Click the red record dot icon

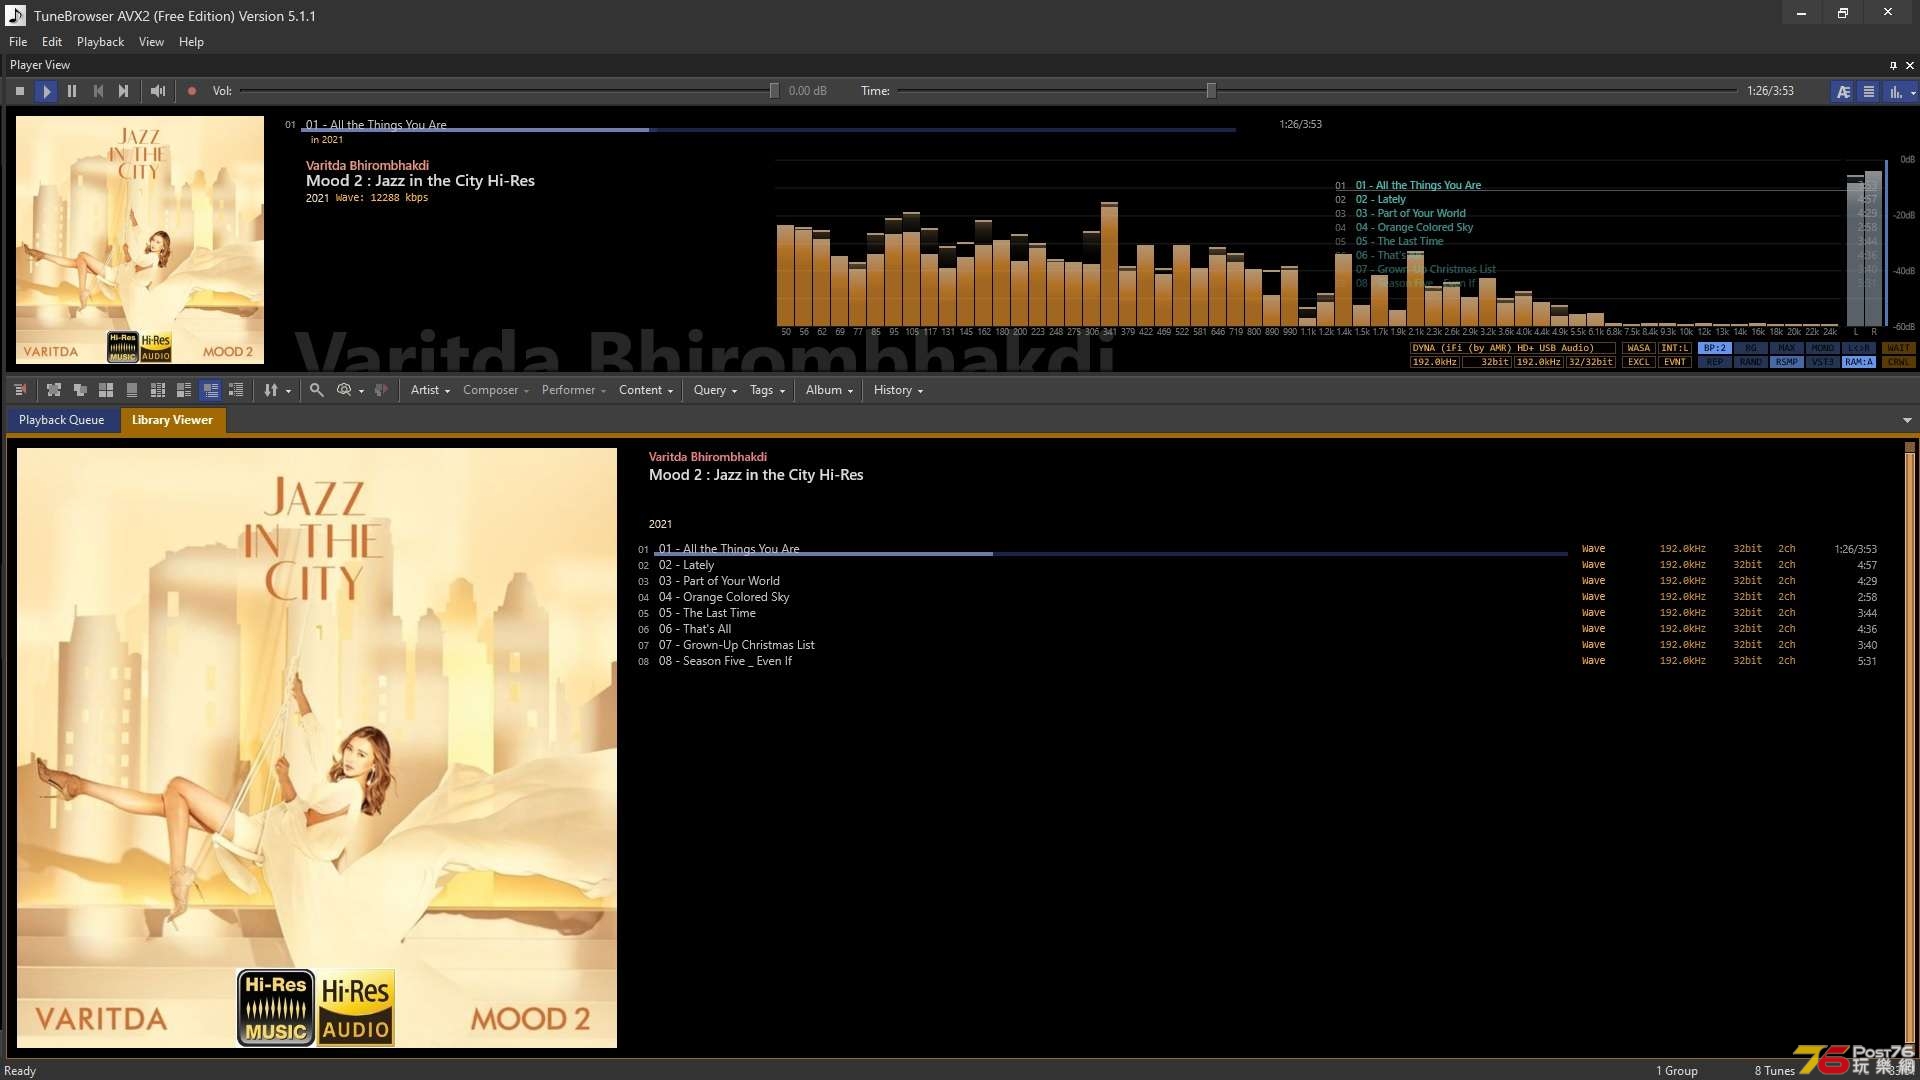tap(192, 91)
